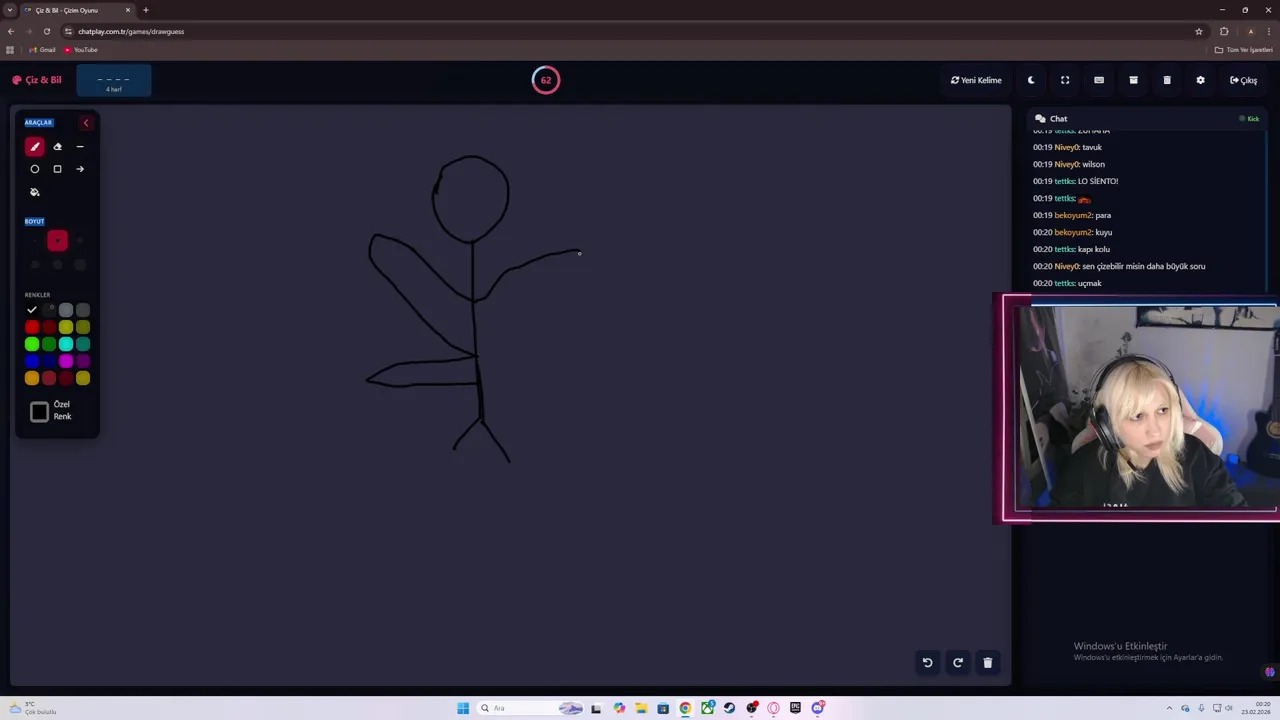Select the paint bucket fill tool
The height and width of the screenshot is (720, 1280).
click(35, 192)
